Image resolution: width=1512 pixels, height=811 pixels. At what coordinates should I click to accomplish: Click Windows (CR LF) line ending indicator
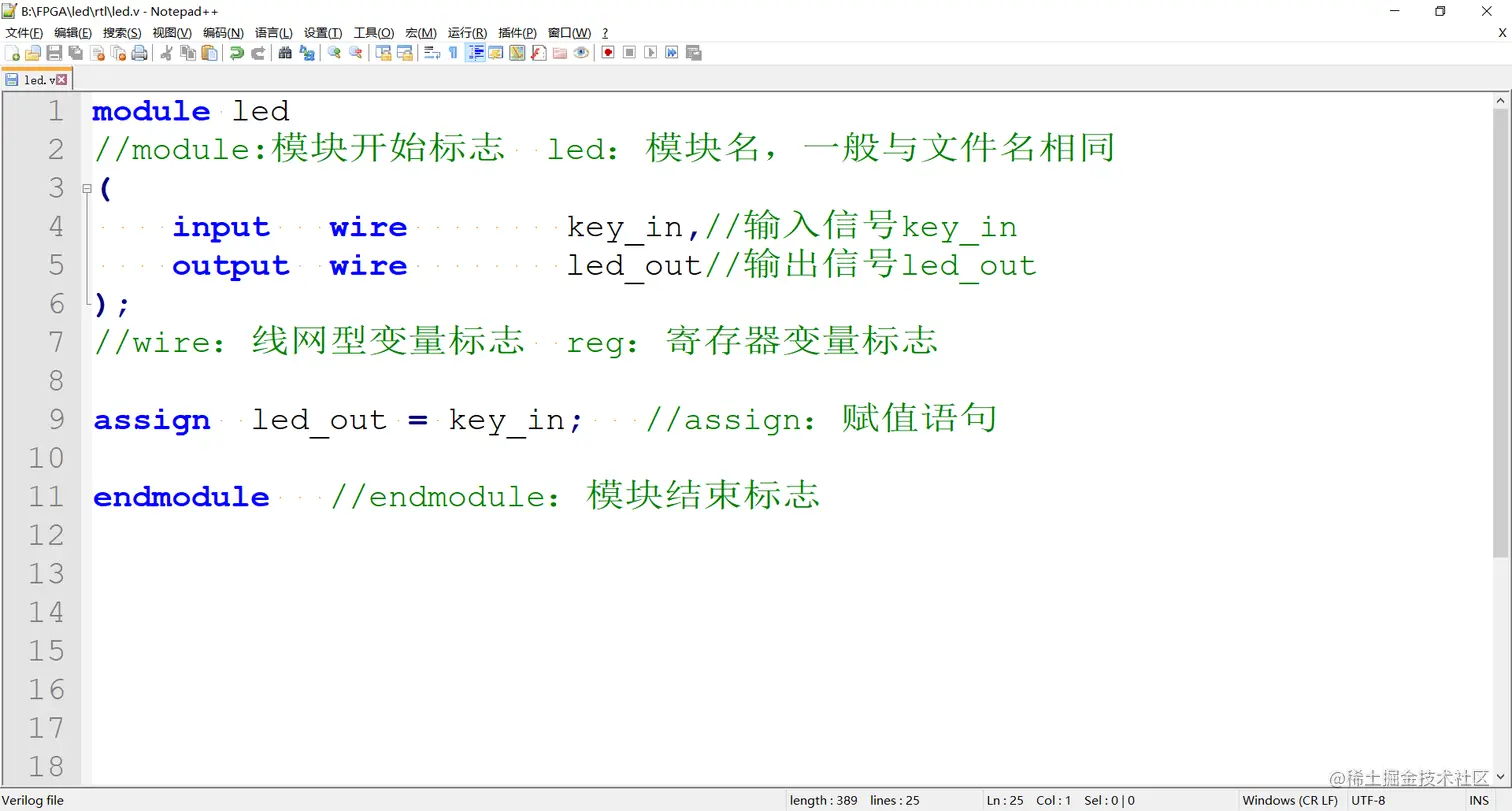[1290, 800]
